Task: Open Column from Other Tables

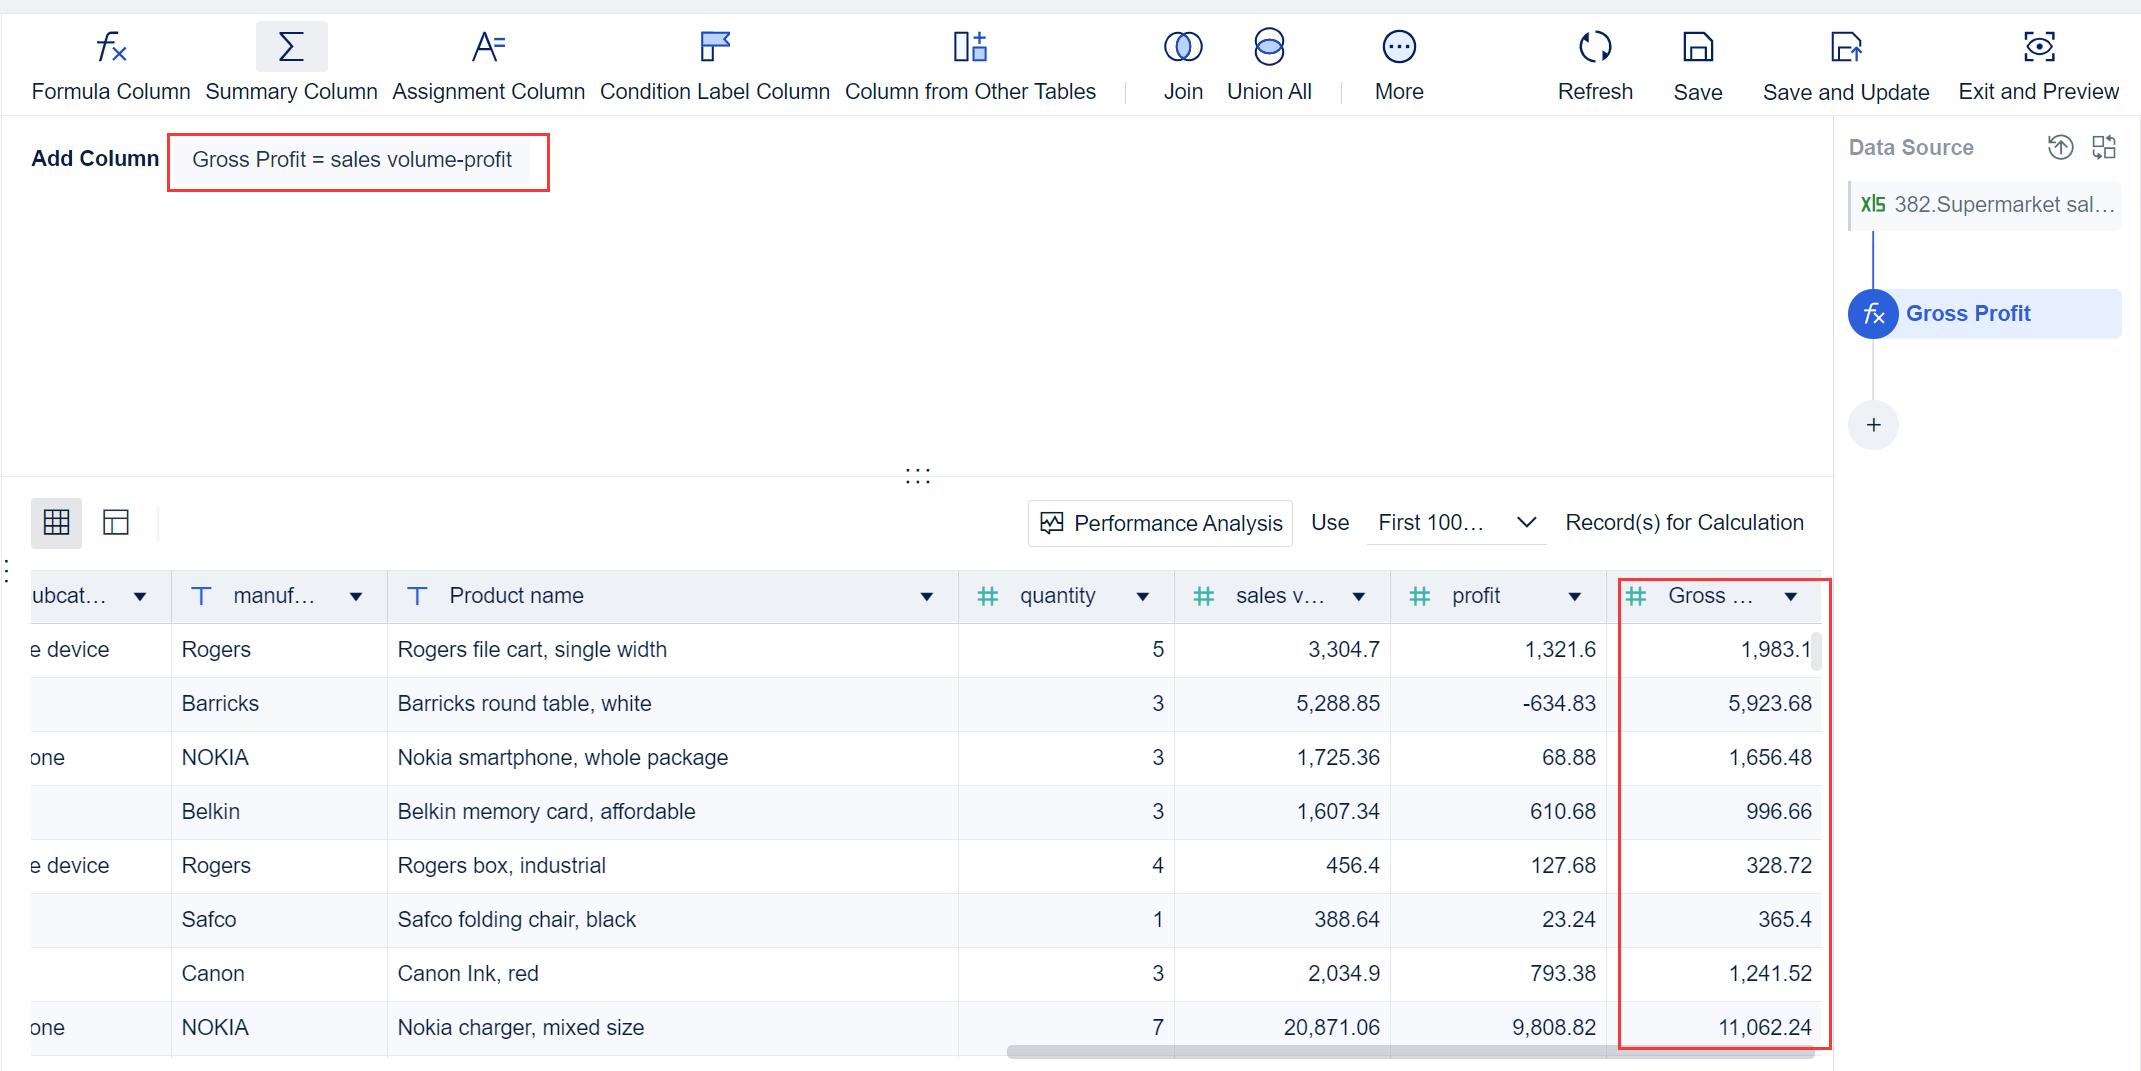Action: (x=970, y=63)
